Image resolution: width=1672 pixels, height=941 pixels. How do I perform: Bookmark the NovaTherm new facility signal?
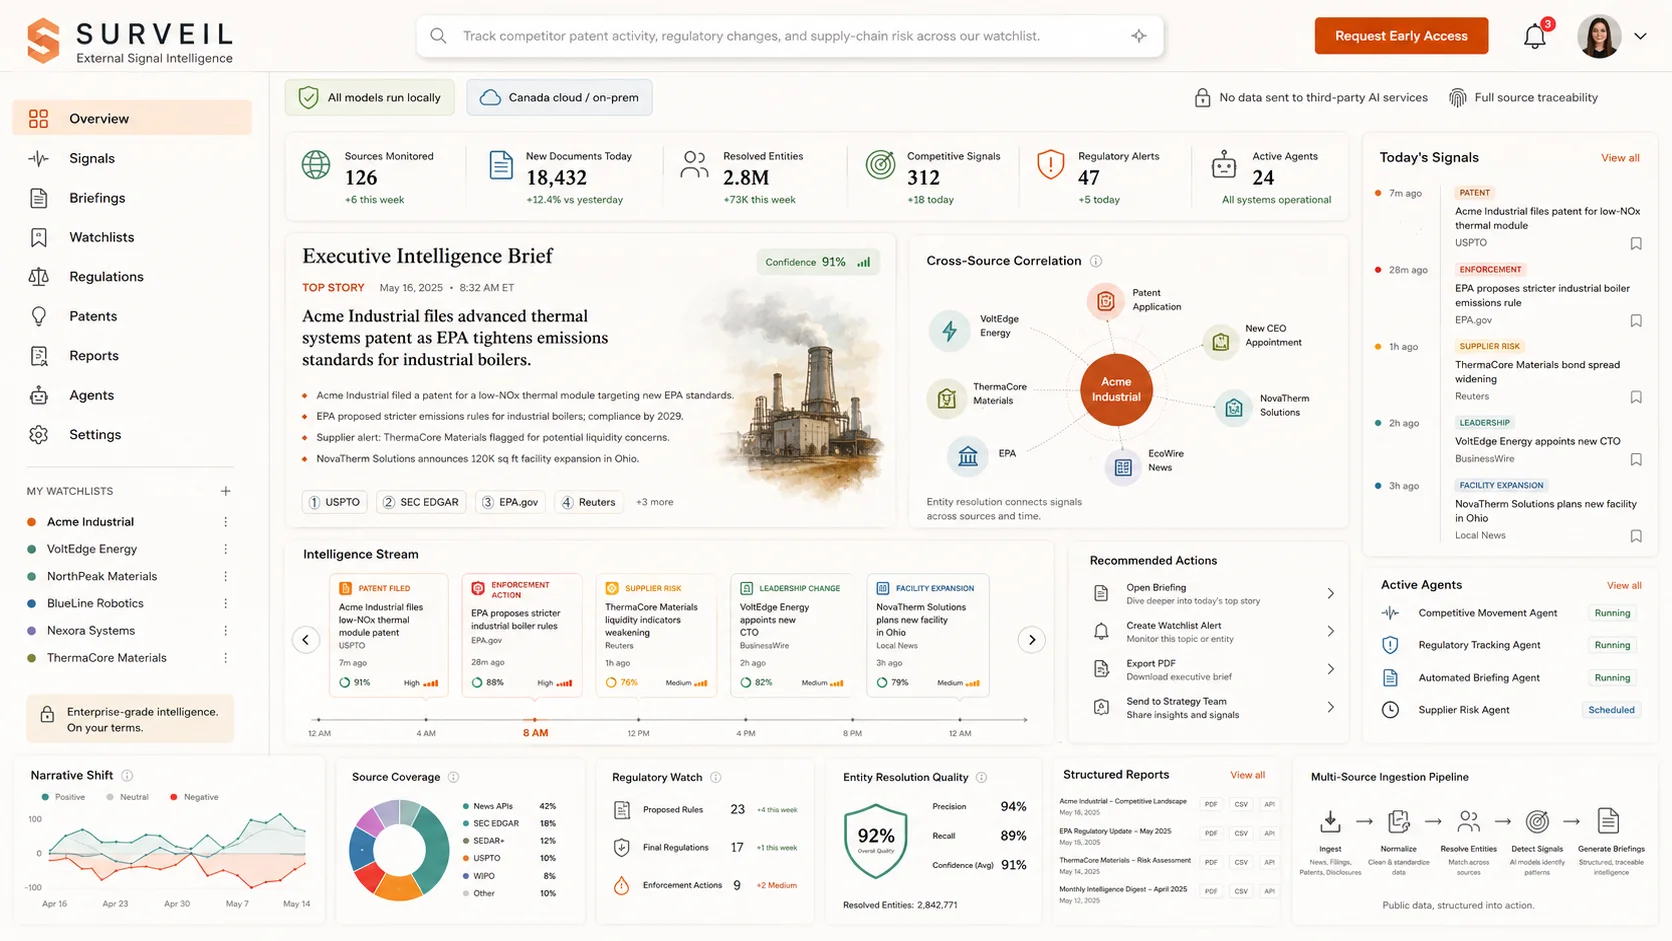tap(1636, 536)
